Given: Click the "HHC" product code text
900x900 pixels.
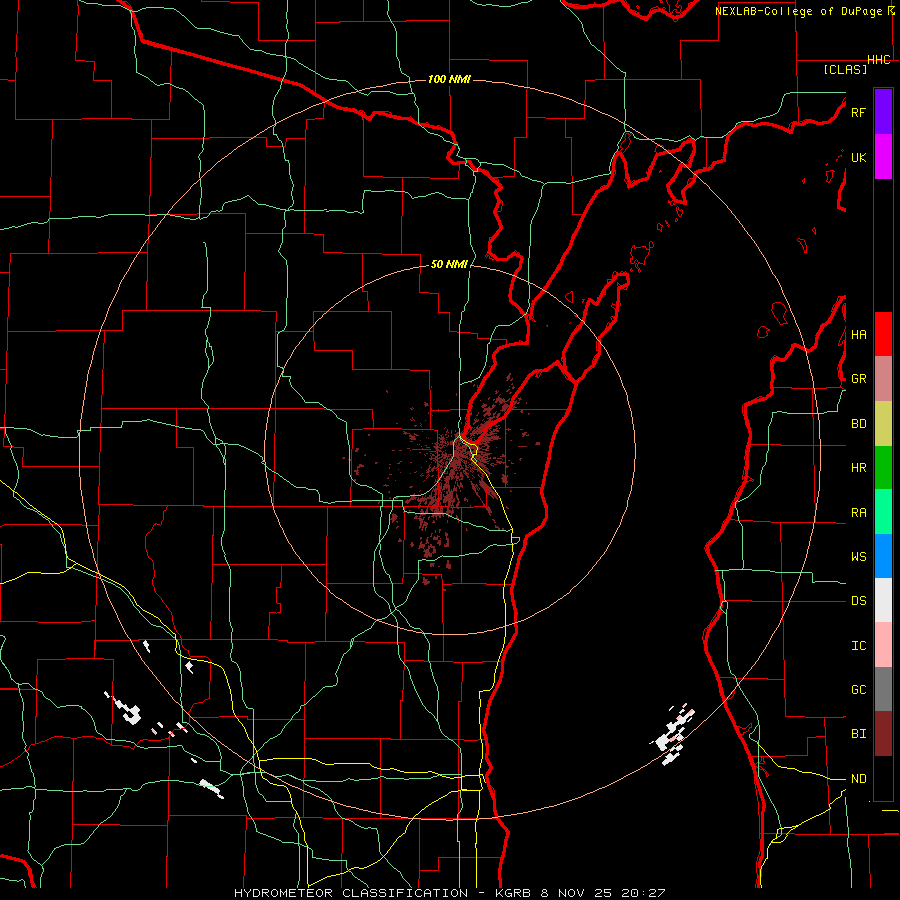Looking at the screenshot, I should 879,60.
